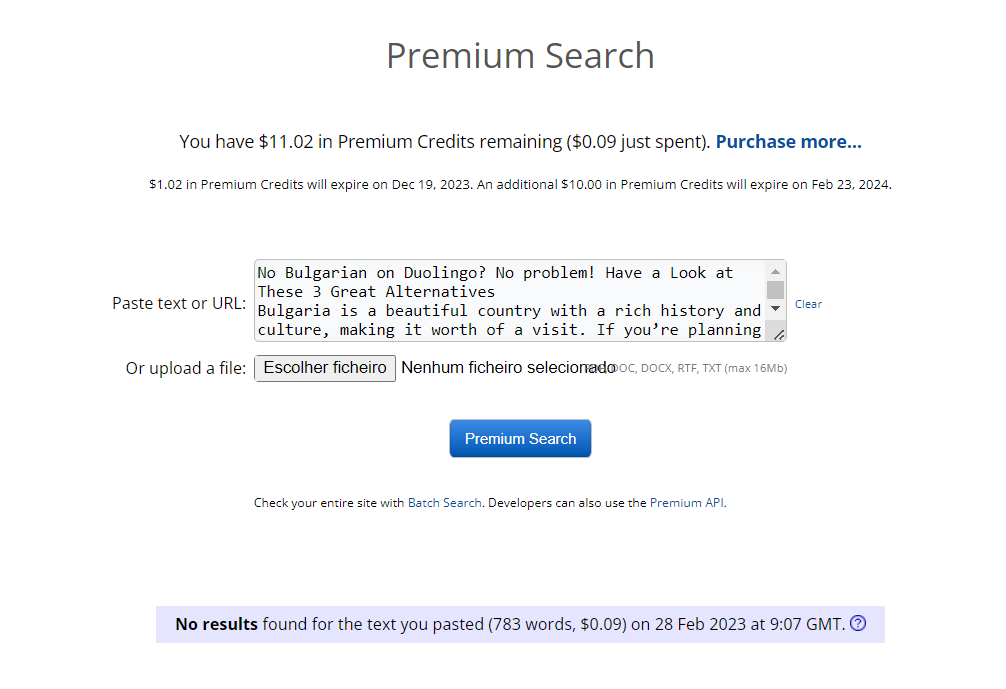Open the Premium API link
1006x689 pixels.
point(687,503)
